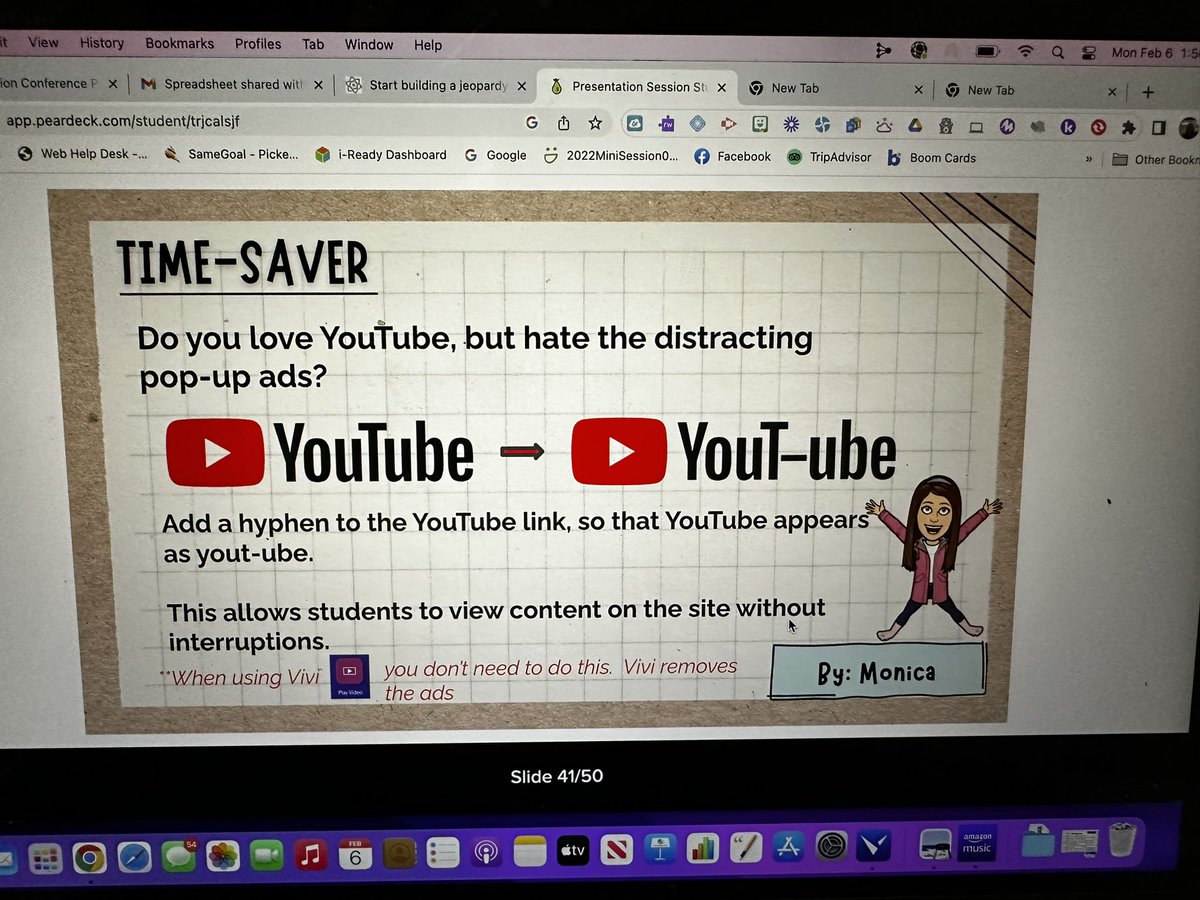
Task: Open SameGoal bookmark
Action: (232, 154)
